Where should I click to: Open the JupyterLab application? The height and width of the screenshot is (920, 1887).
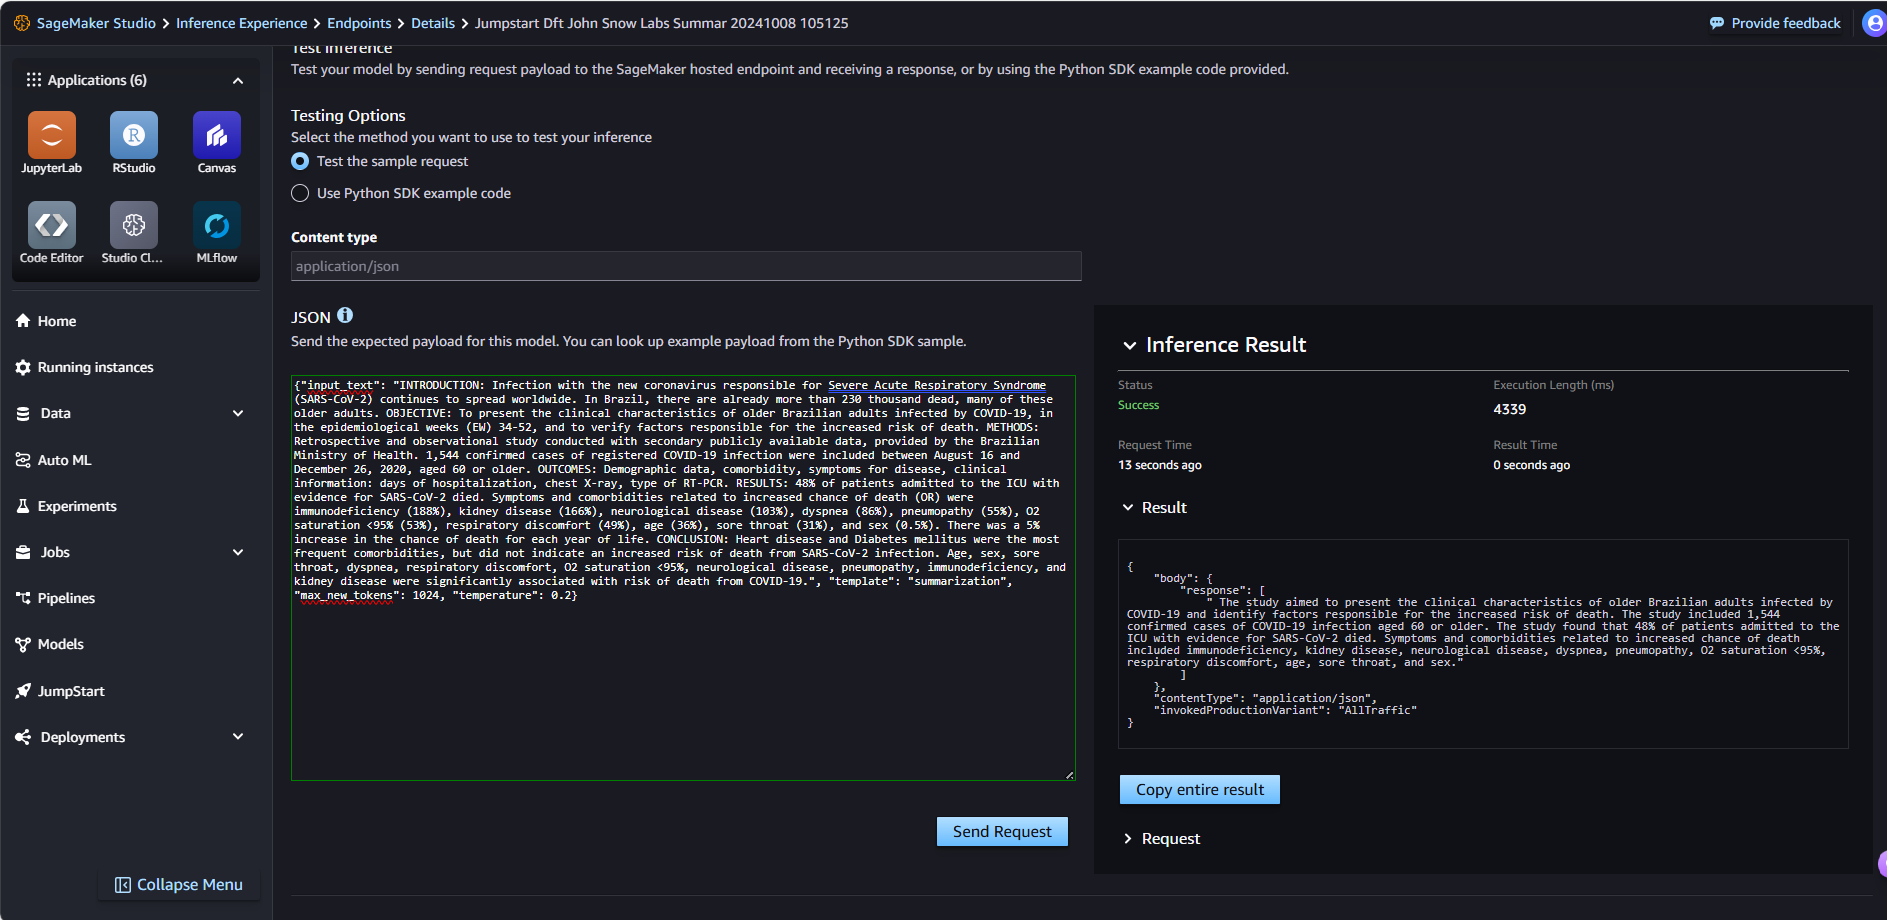coord(52,143)
